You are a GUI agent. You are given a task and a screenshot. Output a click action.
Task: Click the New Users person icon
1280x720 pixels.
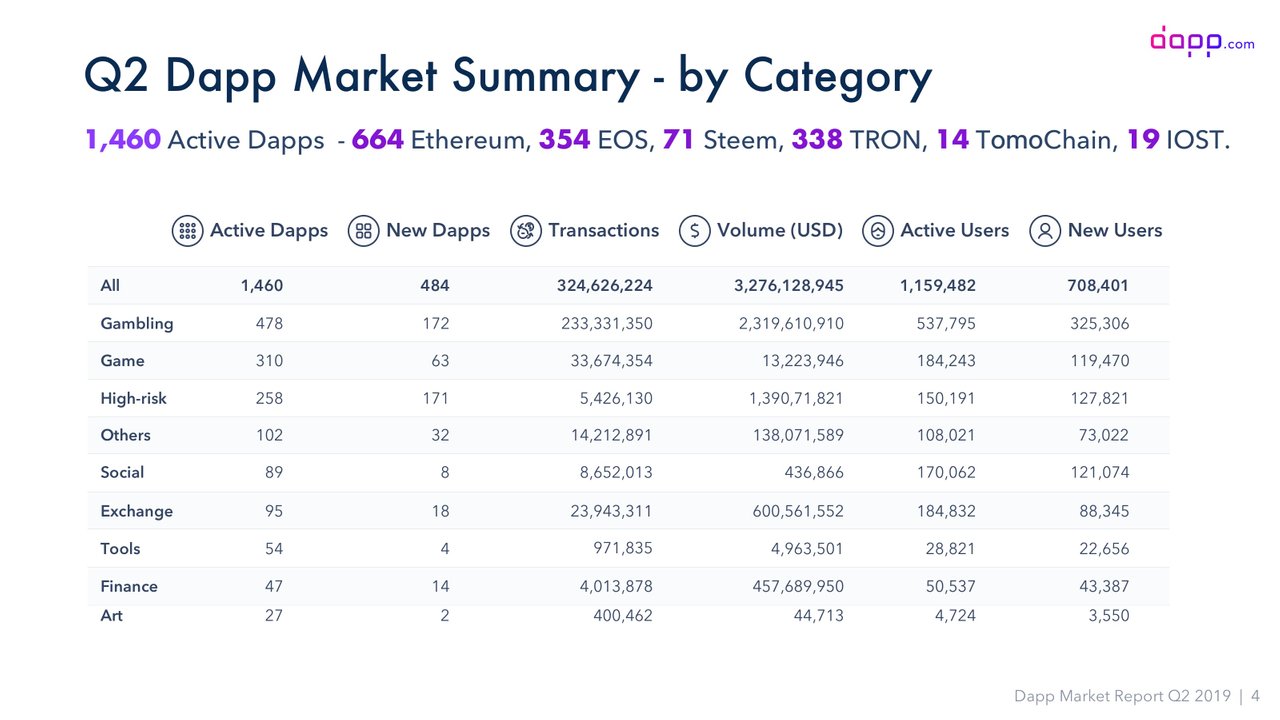point(1045,231)
